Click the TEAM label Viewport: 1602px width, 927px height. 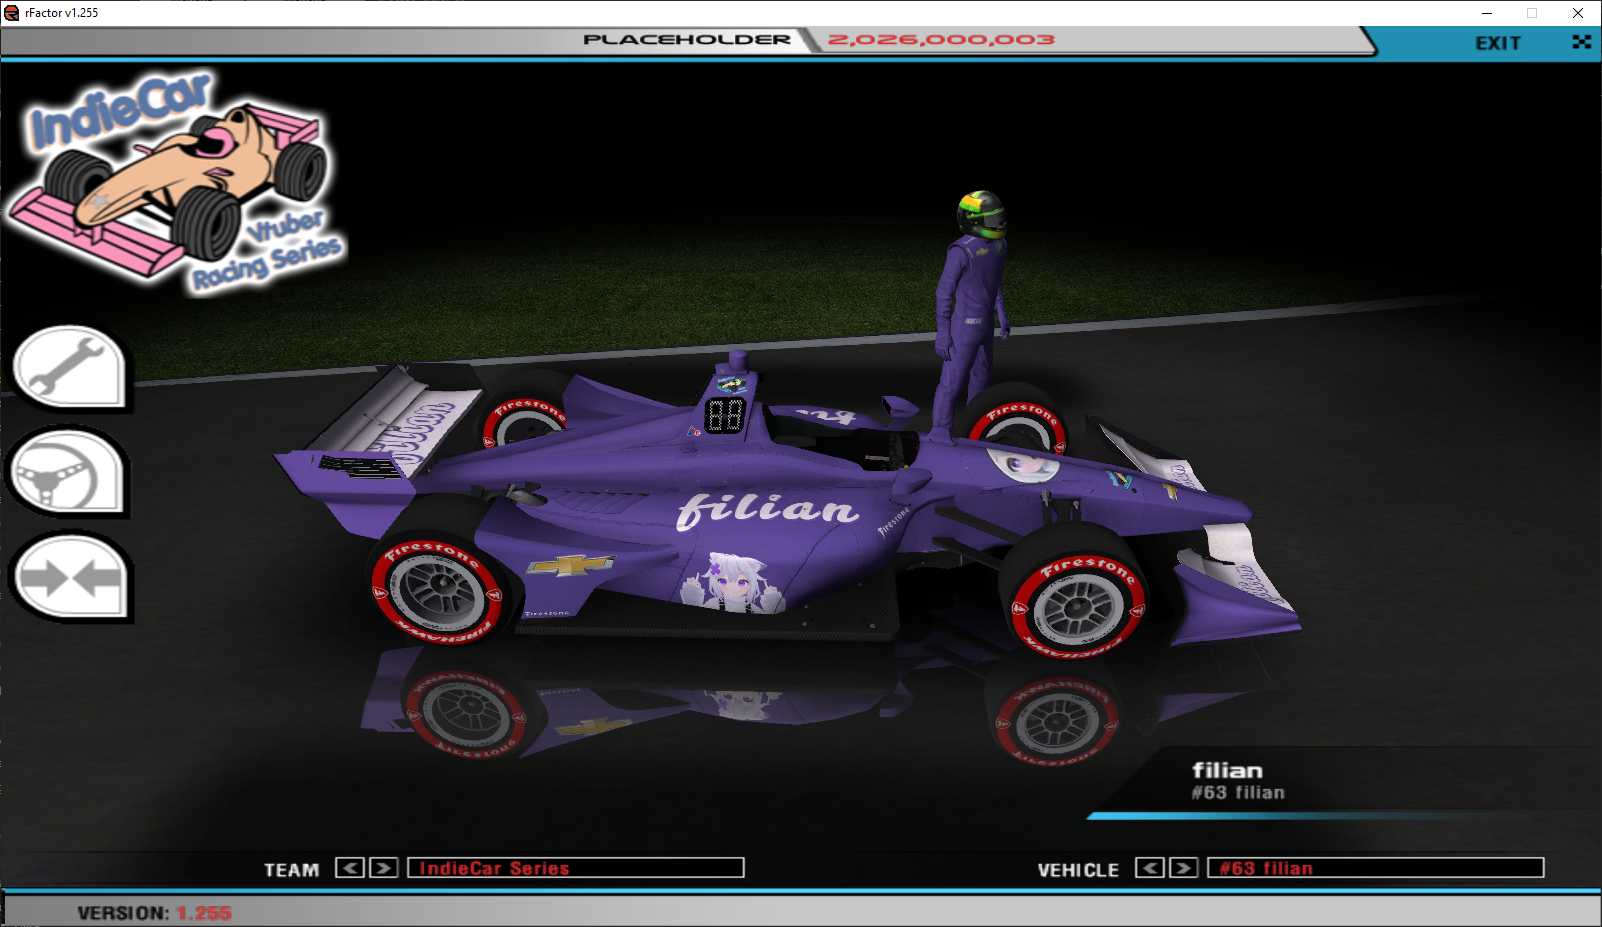(291, 870)
